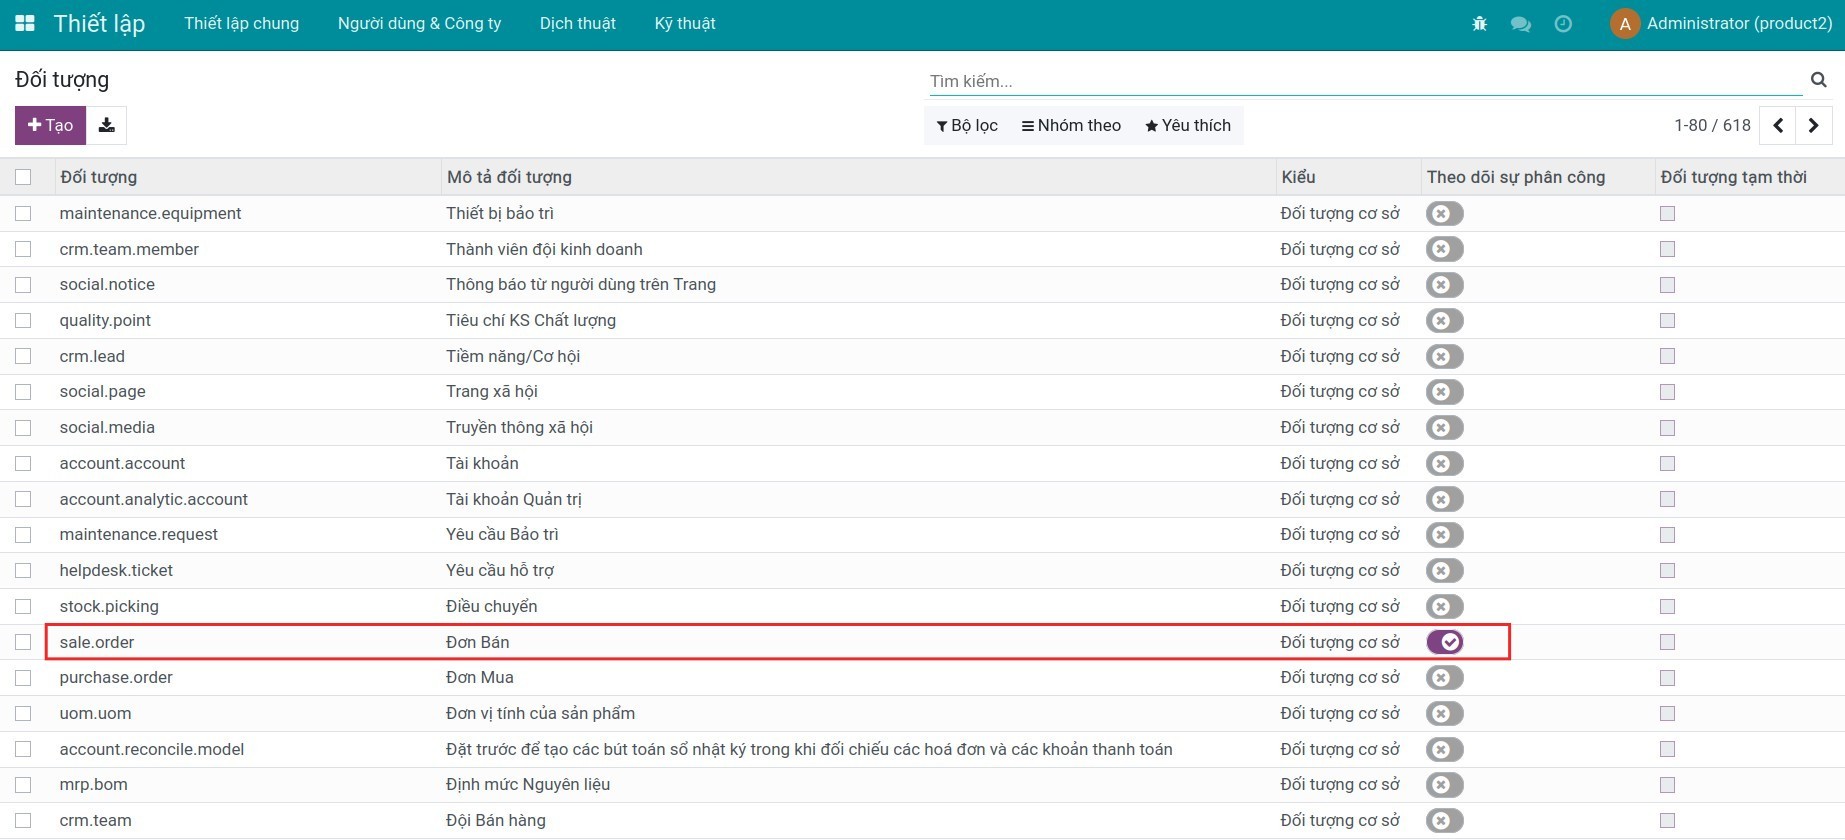This screenshot has height=840, width=1845.
Task: Click the download export icon
Action: (x=106, y=125)
